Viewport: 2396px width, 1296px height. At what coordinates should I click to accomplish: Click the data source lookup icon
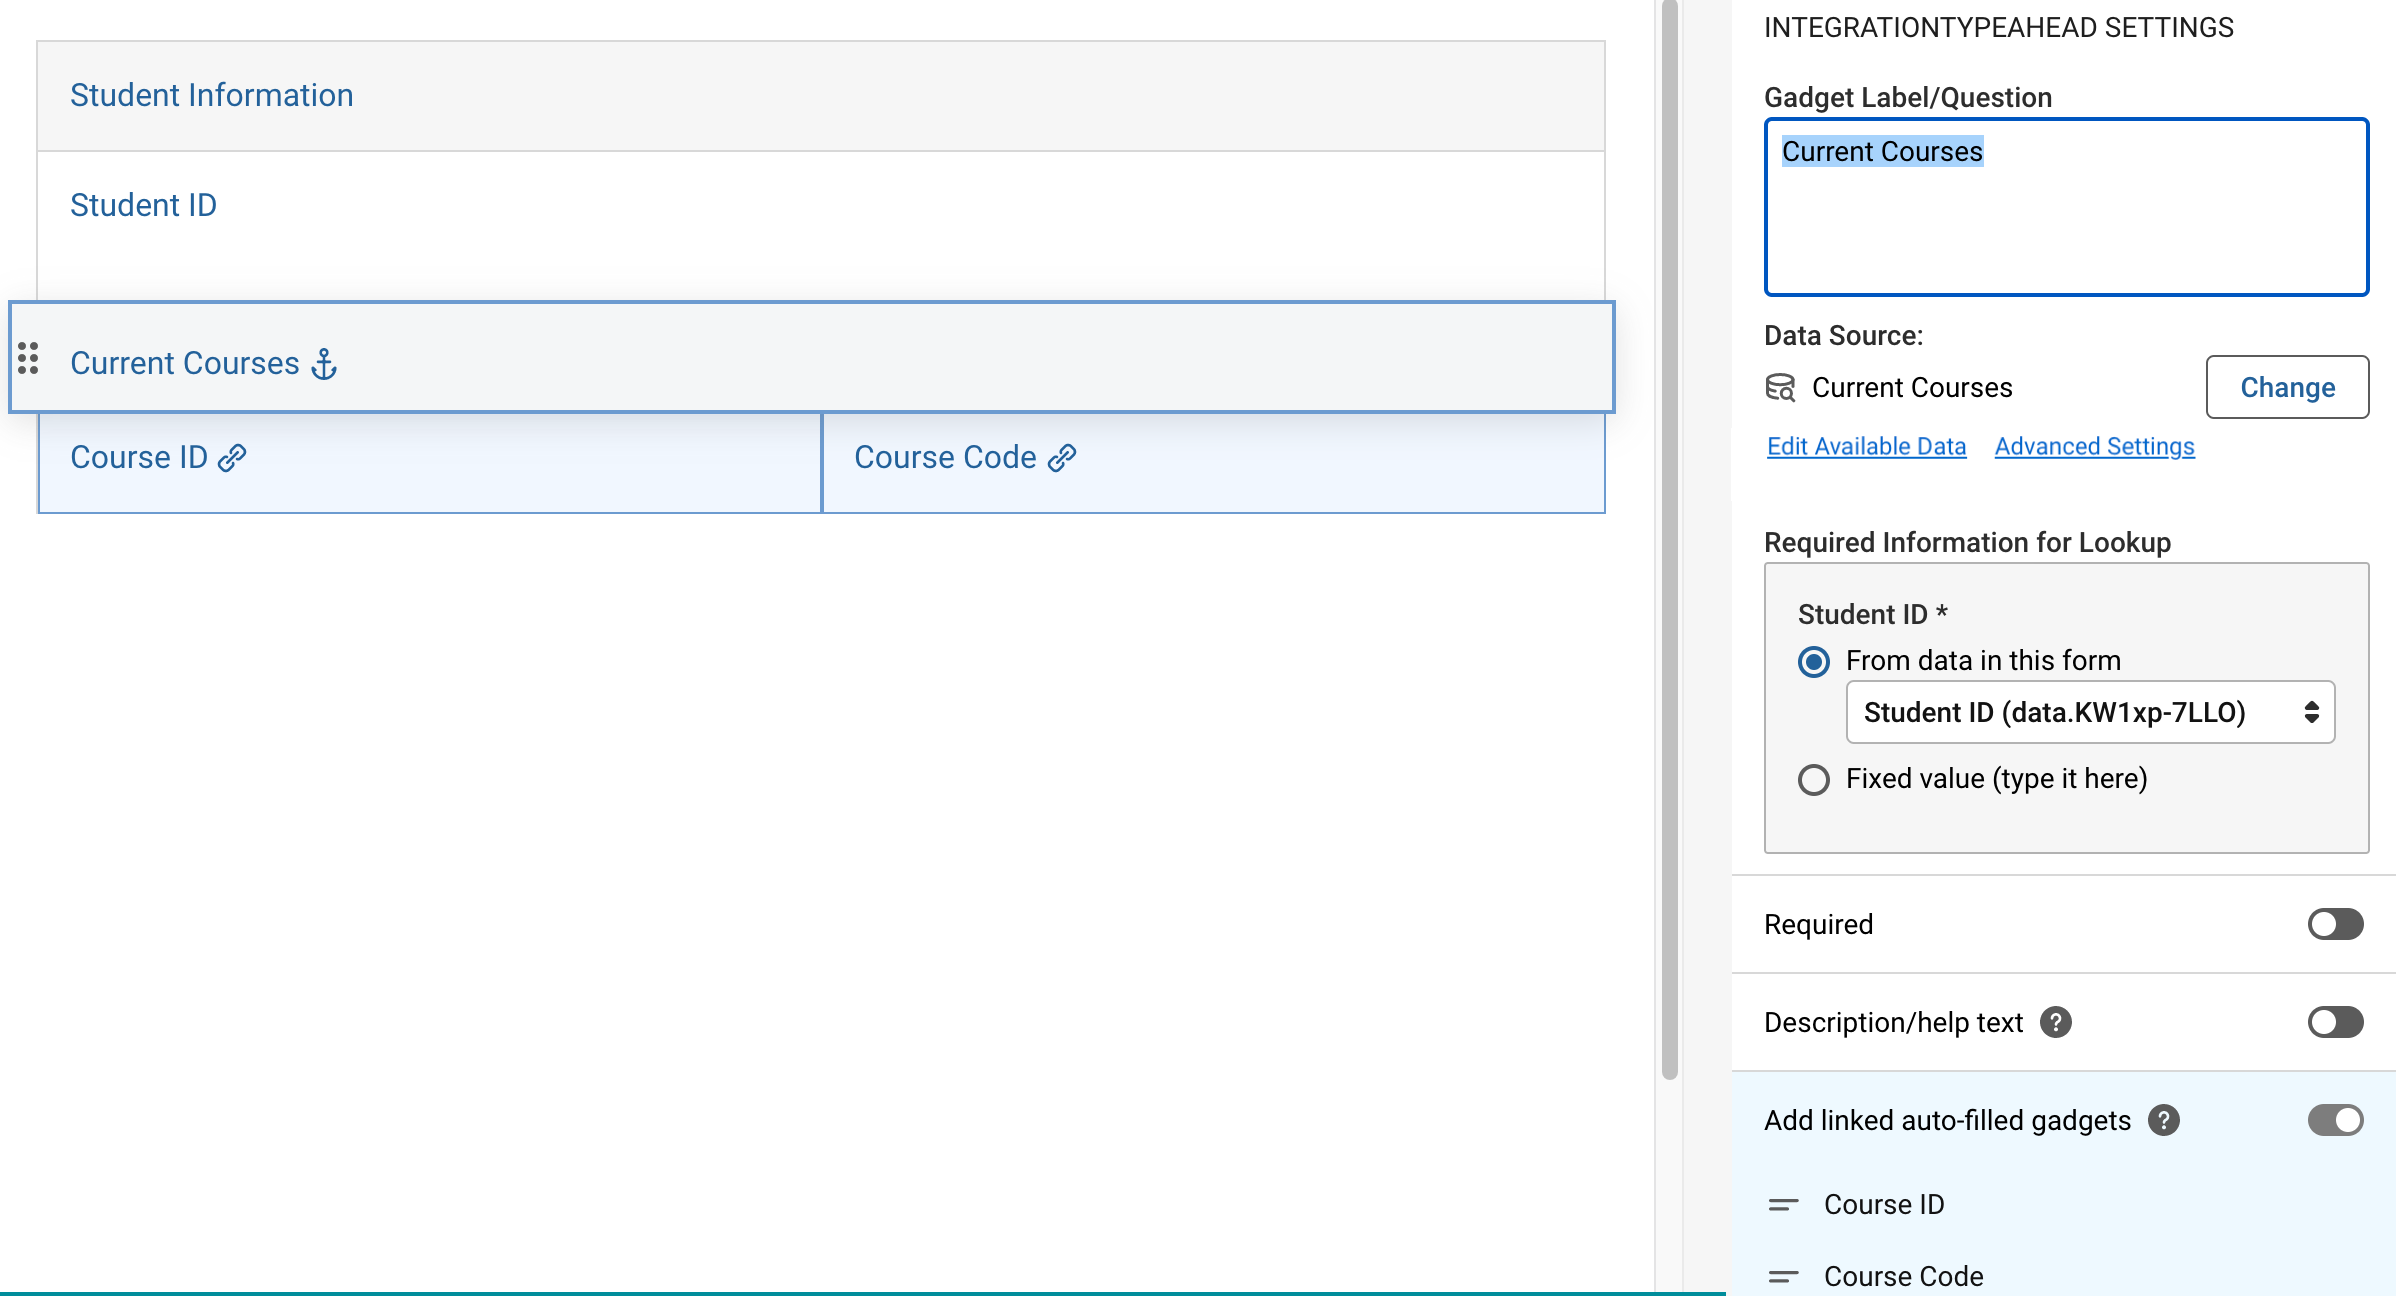pos(1782,388)
